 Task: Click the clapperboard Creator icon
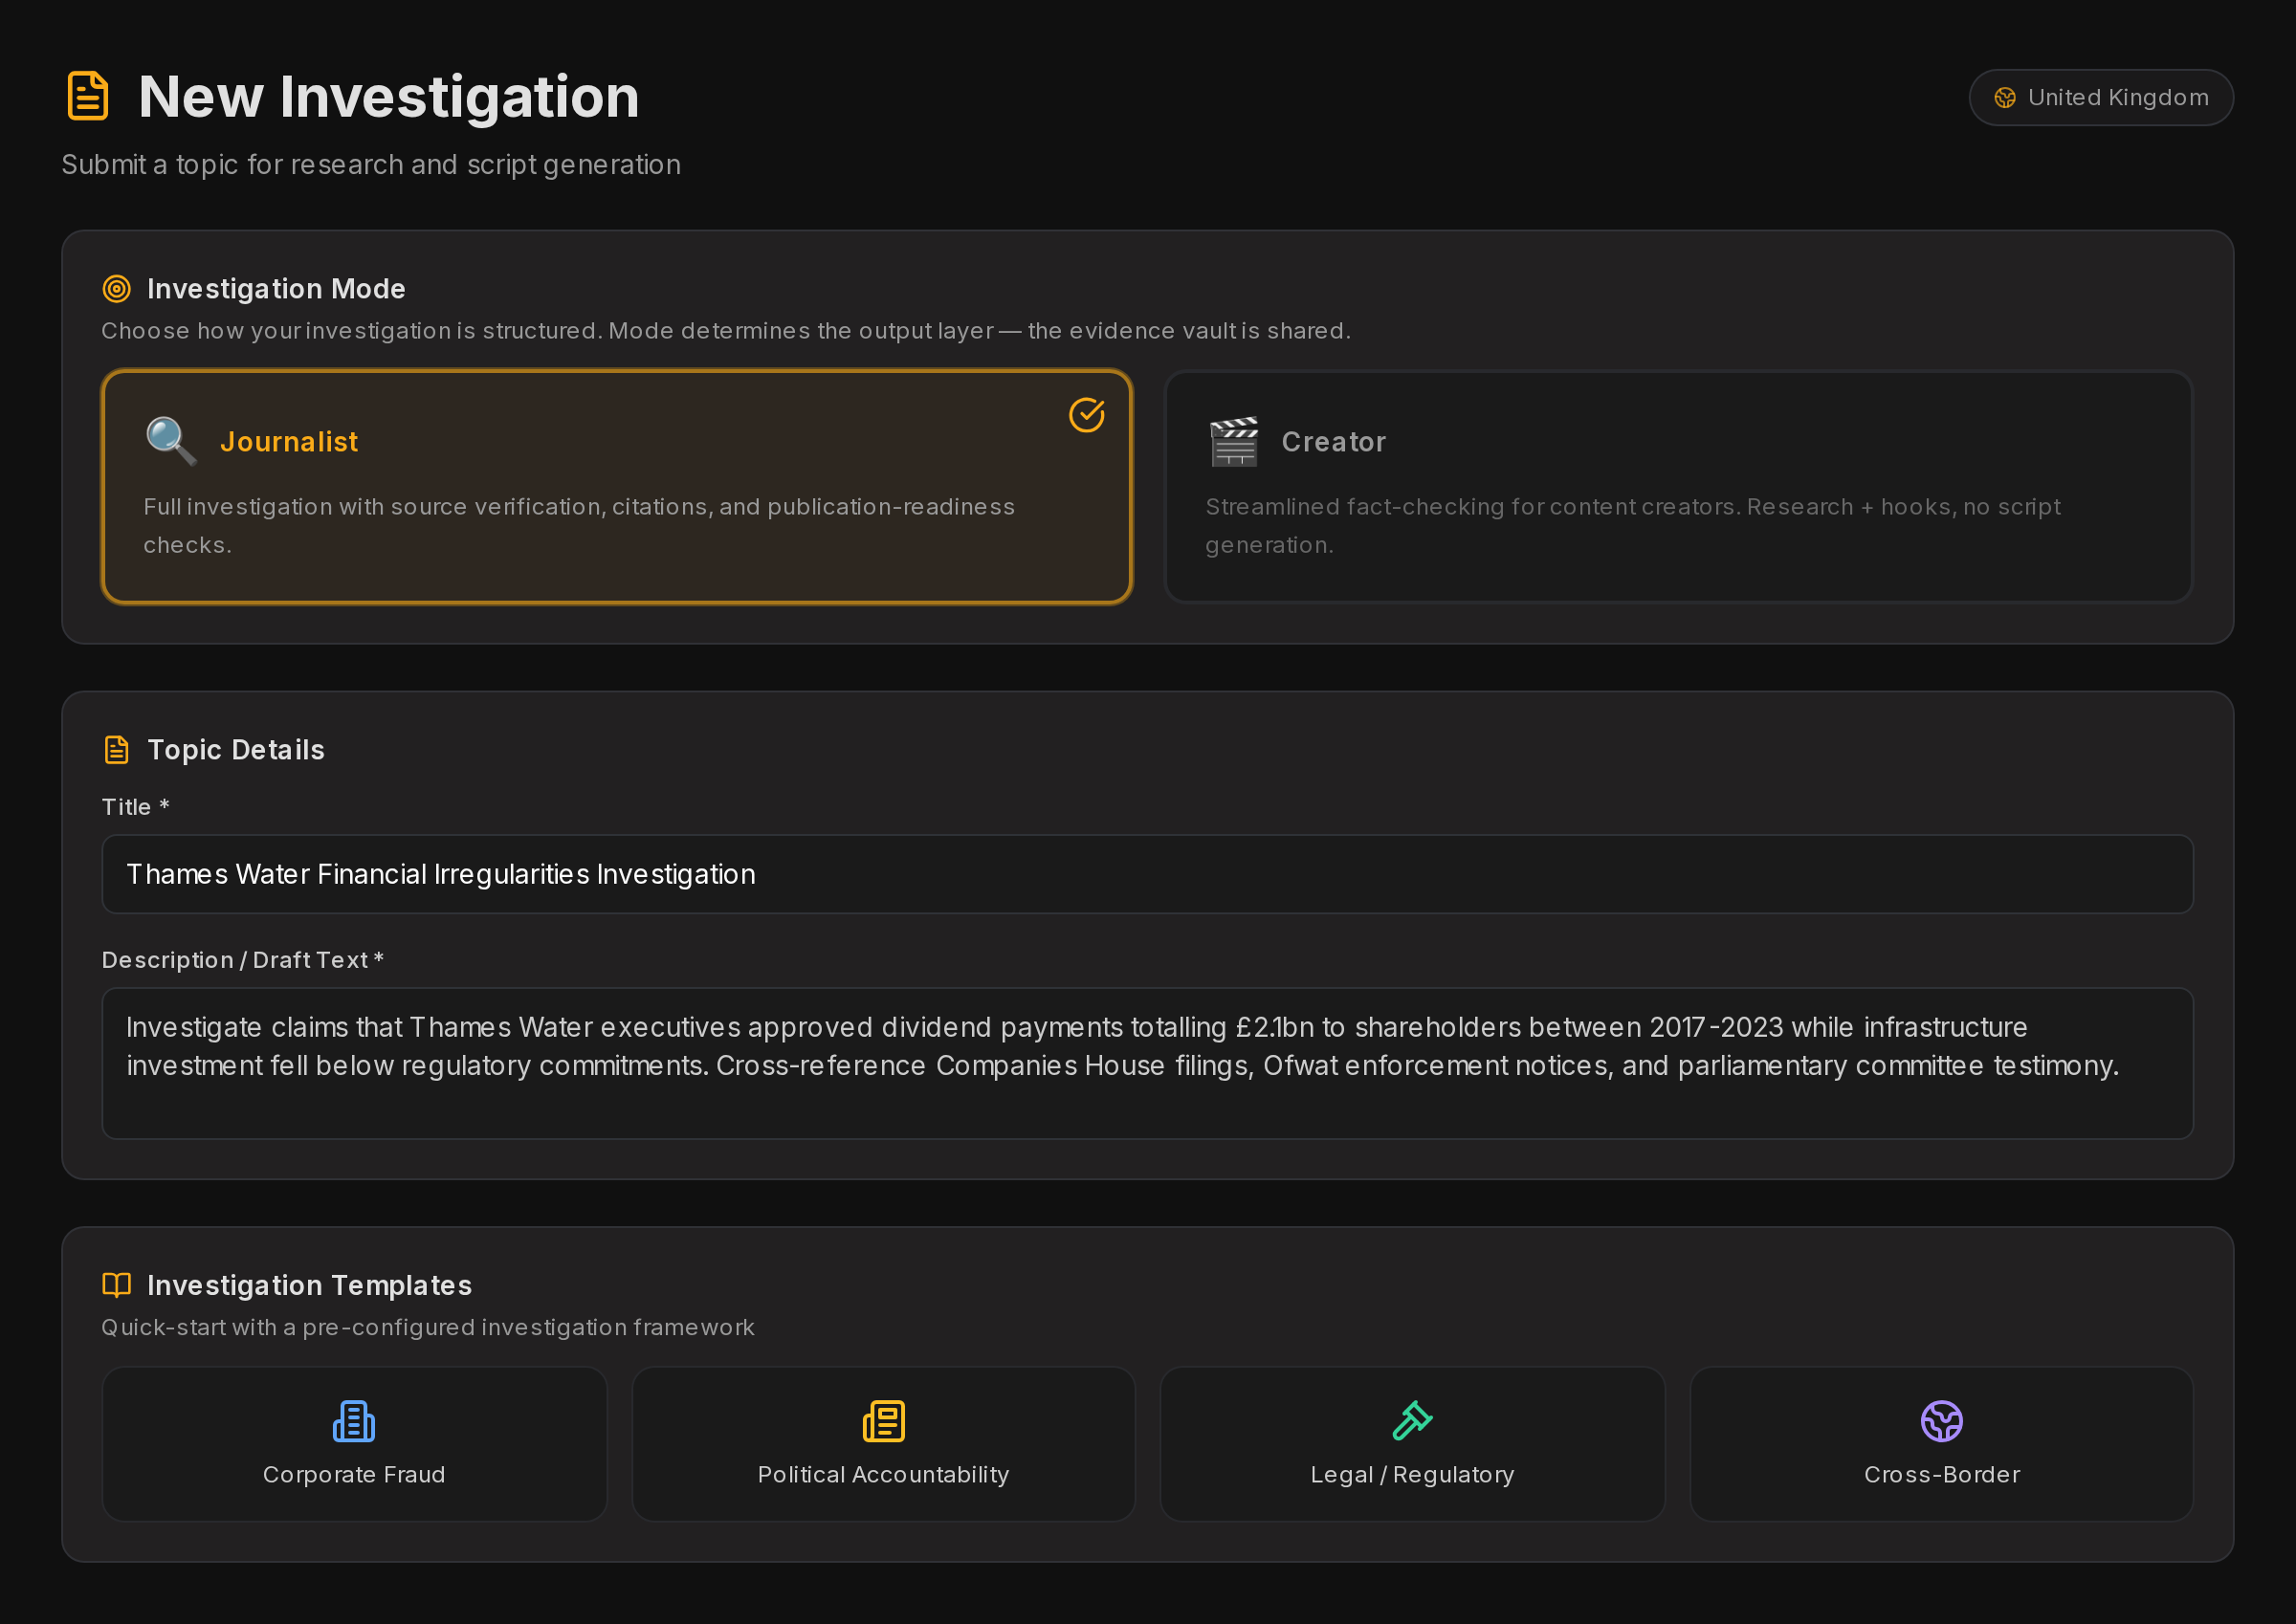point(1233,441)
